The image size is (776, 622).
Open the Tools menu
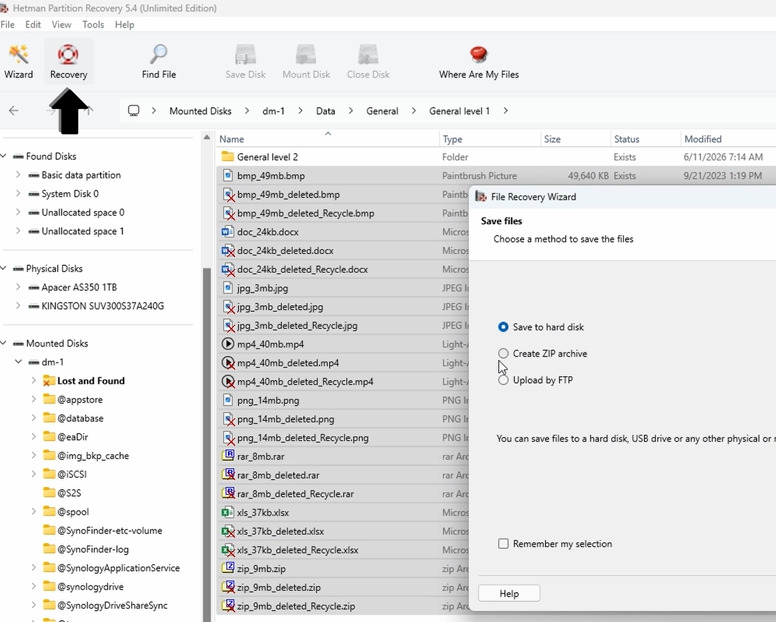tap(93, 24)
